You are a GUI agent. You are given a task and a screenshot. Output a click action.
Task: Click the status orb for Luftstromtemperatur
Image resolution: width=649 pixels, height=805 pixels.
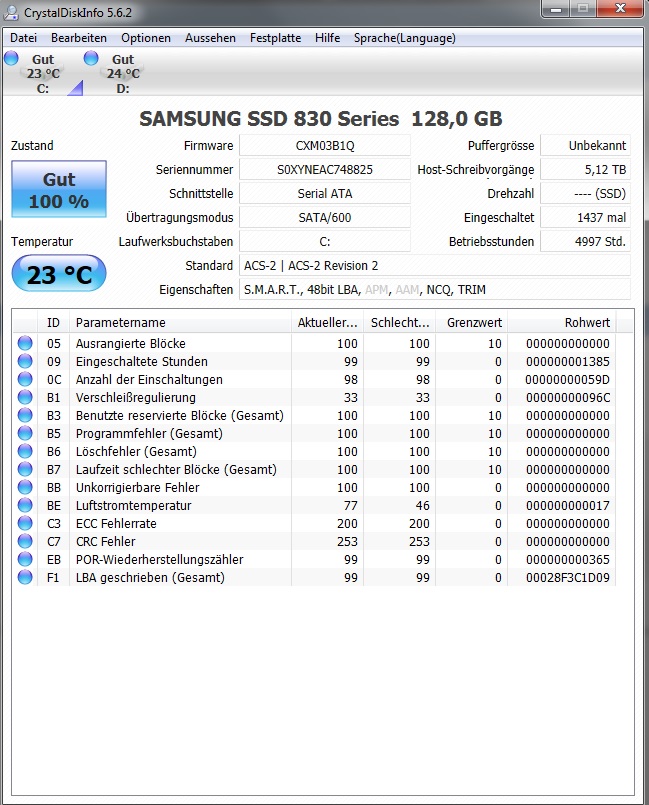(25, 505)
